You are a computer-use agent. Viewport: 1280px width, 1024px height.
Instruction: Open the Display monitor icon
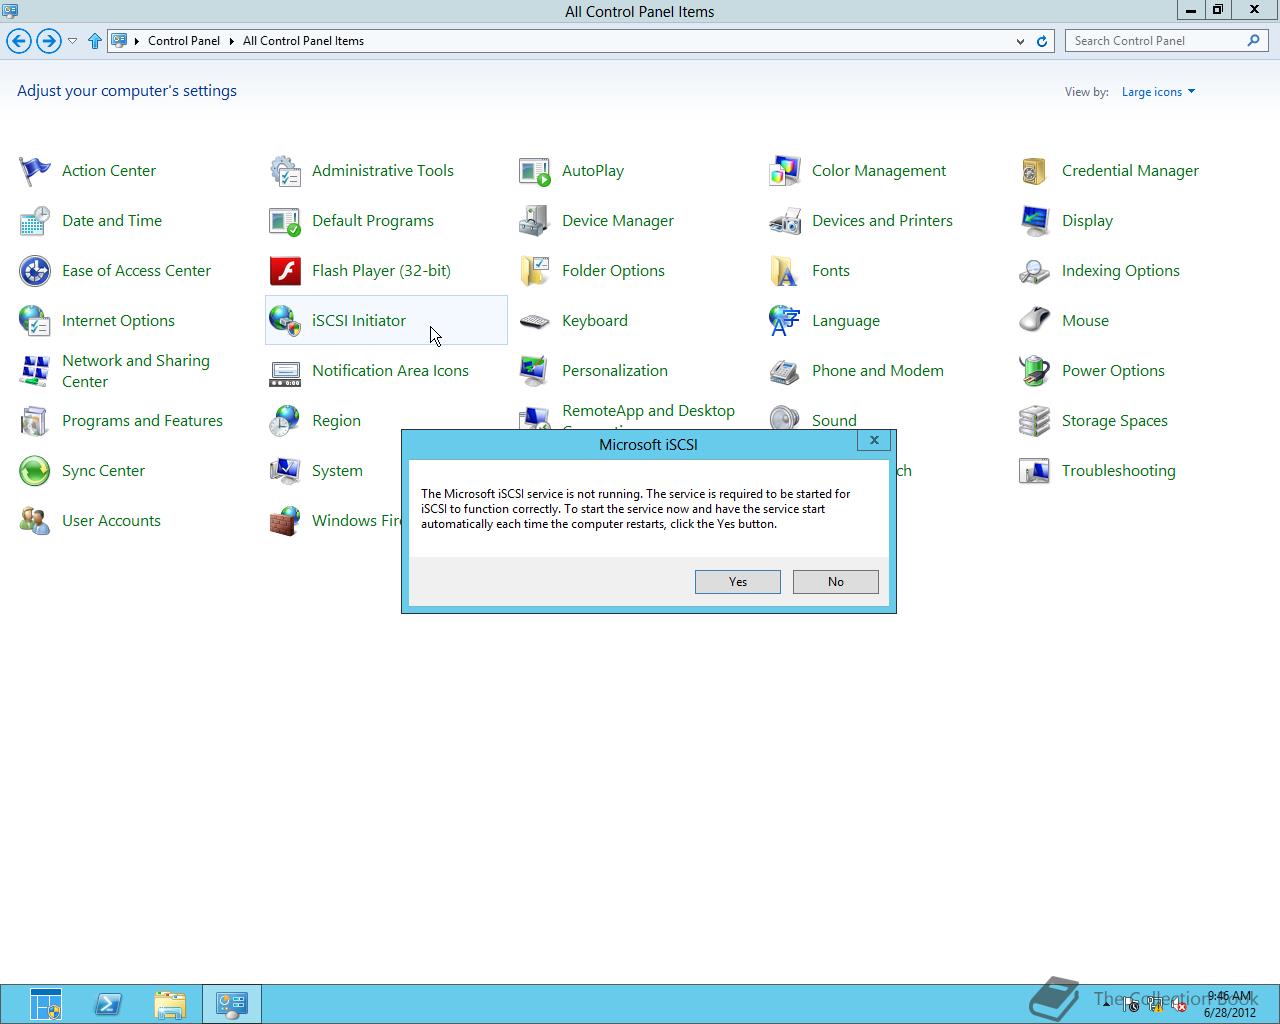1035,221
